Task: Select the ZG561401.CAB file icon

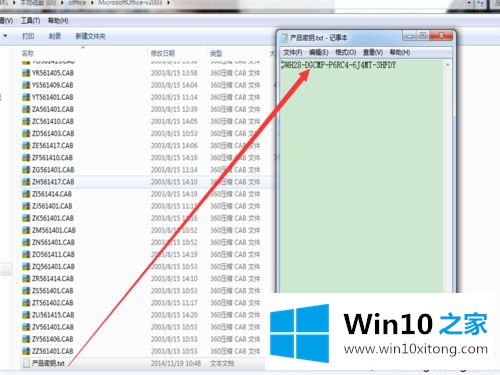Action: point(26,170)
